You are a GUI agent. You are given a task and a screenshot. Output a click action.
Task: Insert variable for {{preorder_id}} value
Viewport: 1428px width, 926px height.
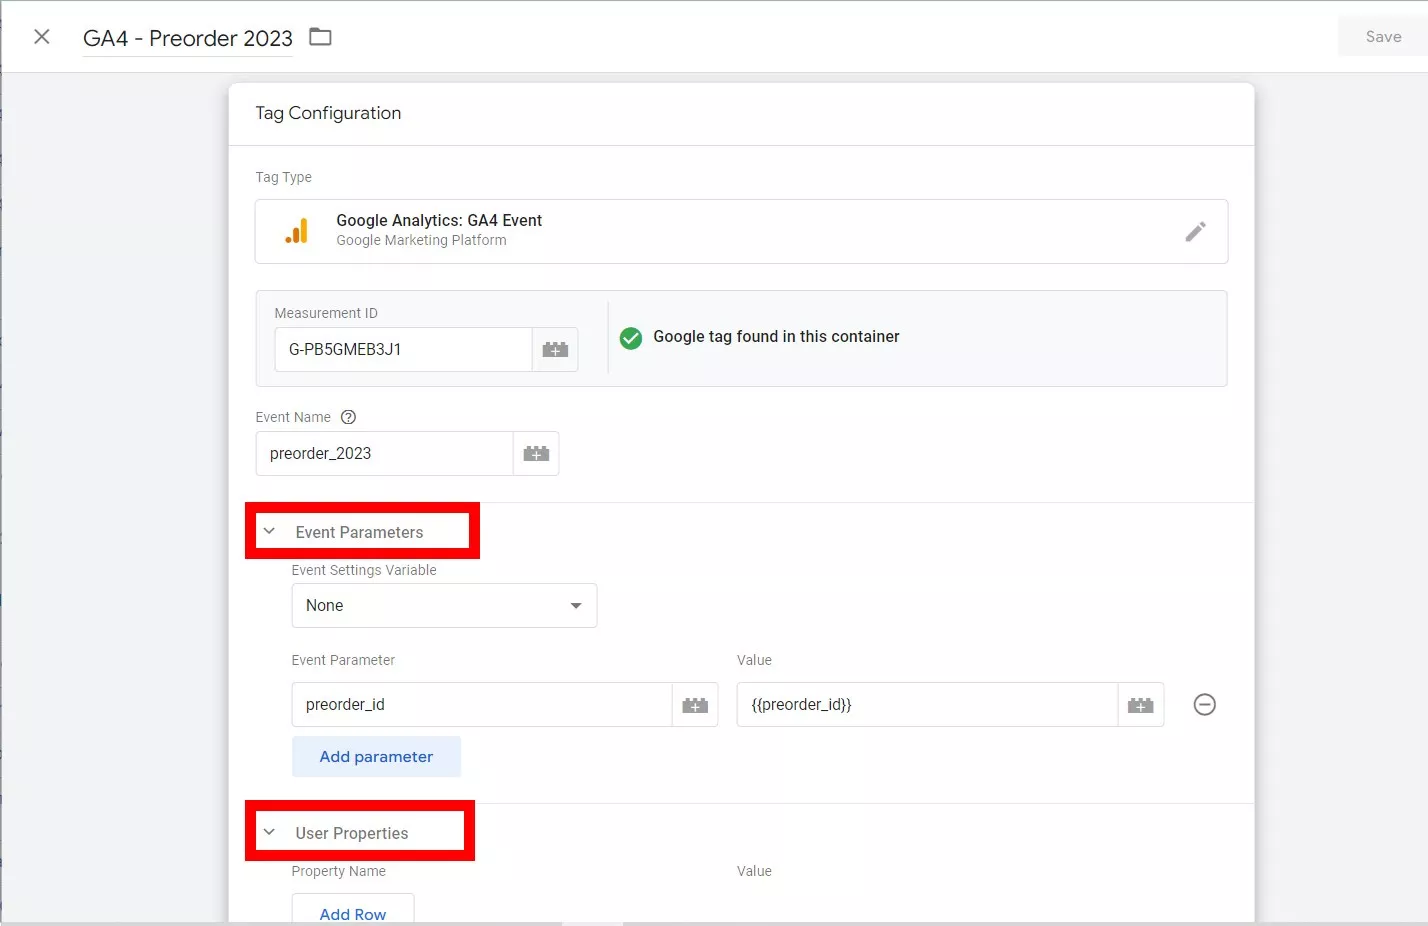click(1141, 705)
